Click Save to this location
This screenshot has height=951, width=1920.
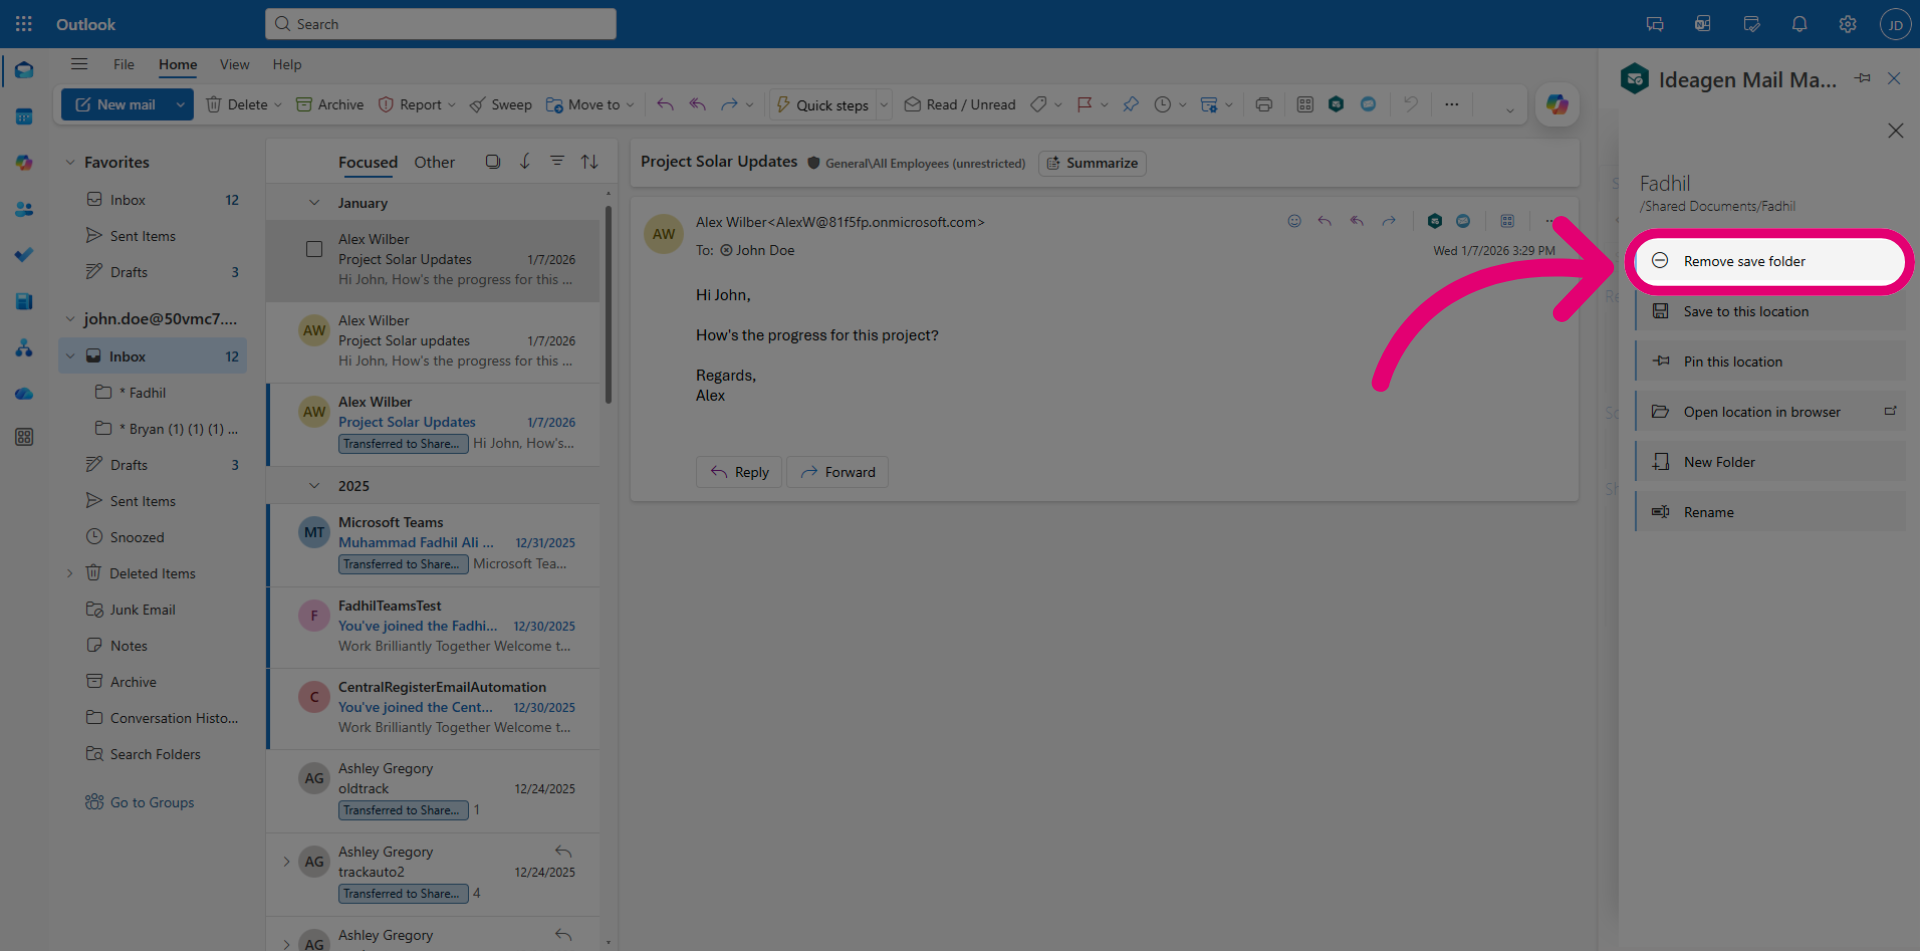tap(1770, 311)
